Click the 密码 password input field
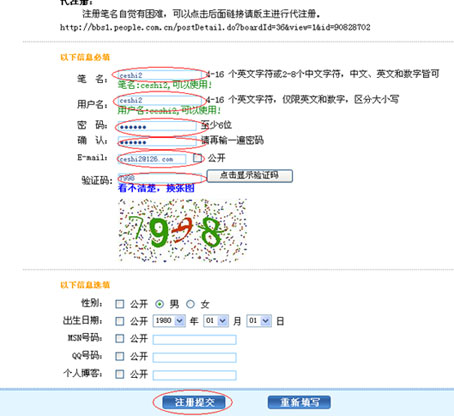This screenshot has width=454, height=416. pyautogui.click(x=157, y=127)
